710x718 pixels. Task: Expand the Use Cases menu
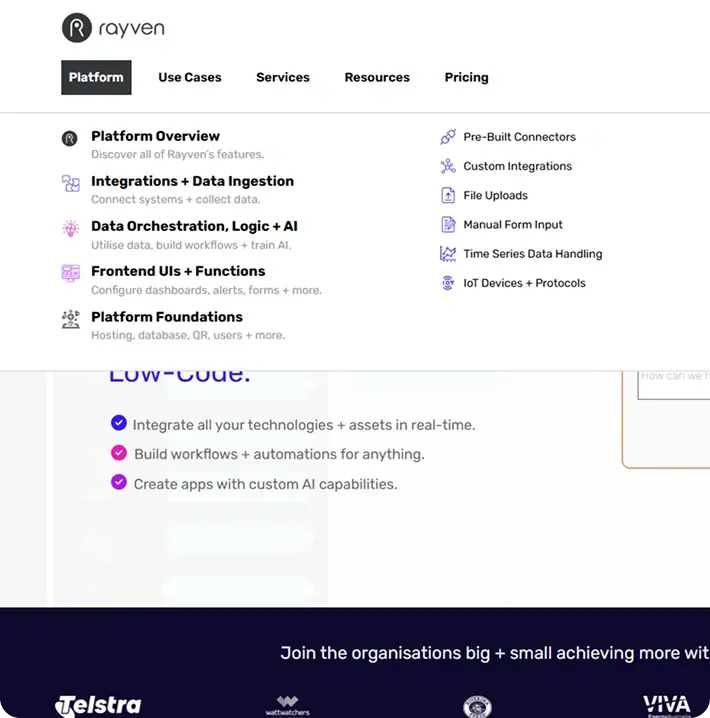pos(190,77)
